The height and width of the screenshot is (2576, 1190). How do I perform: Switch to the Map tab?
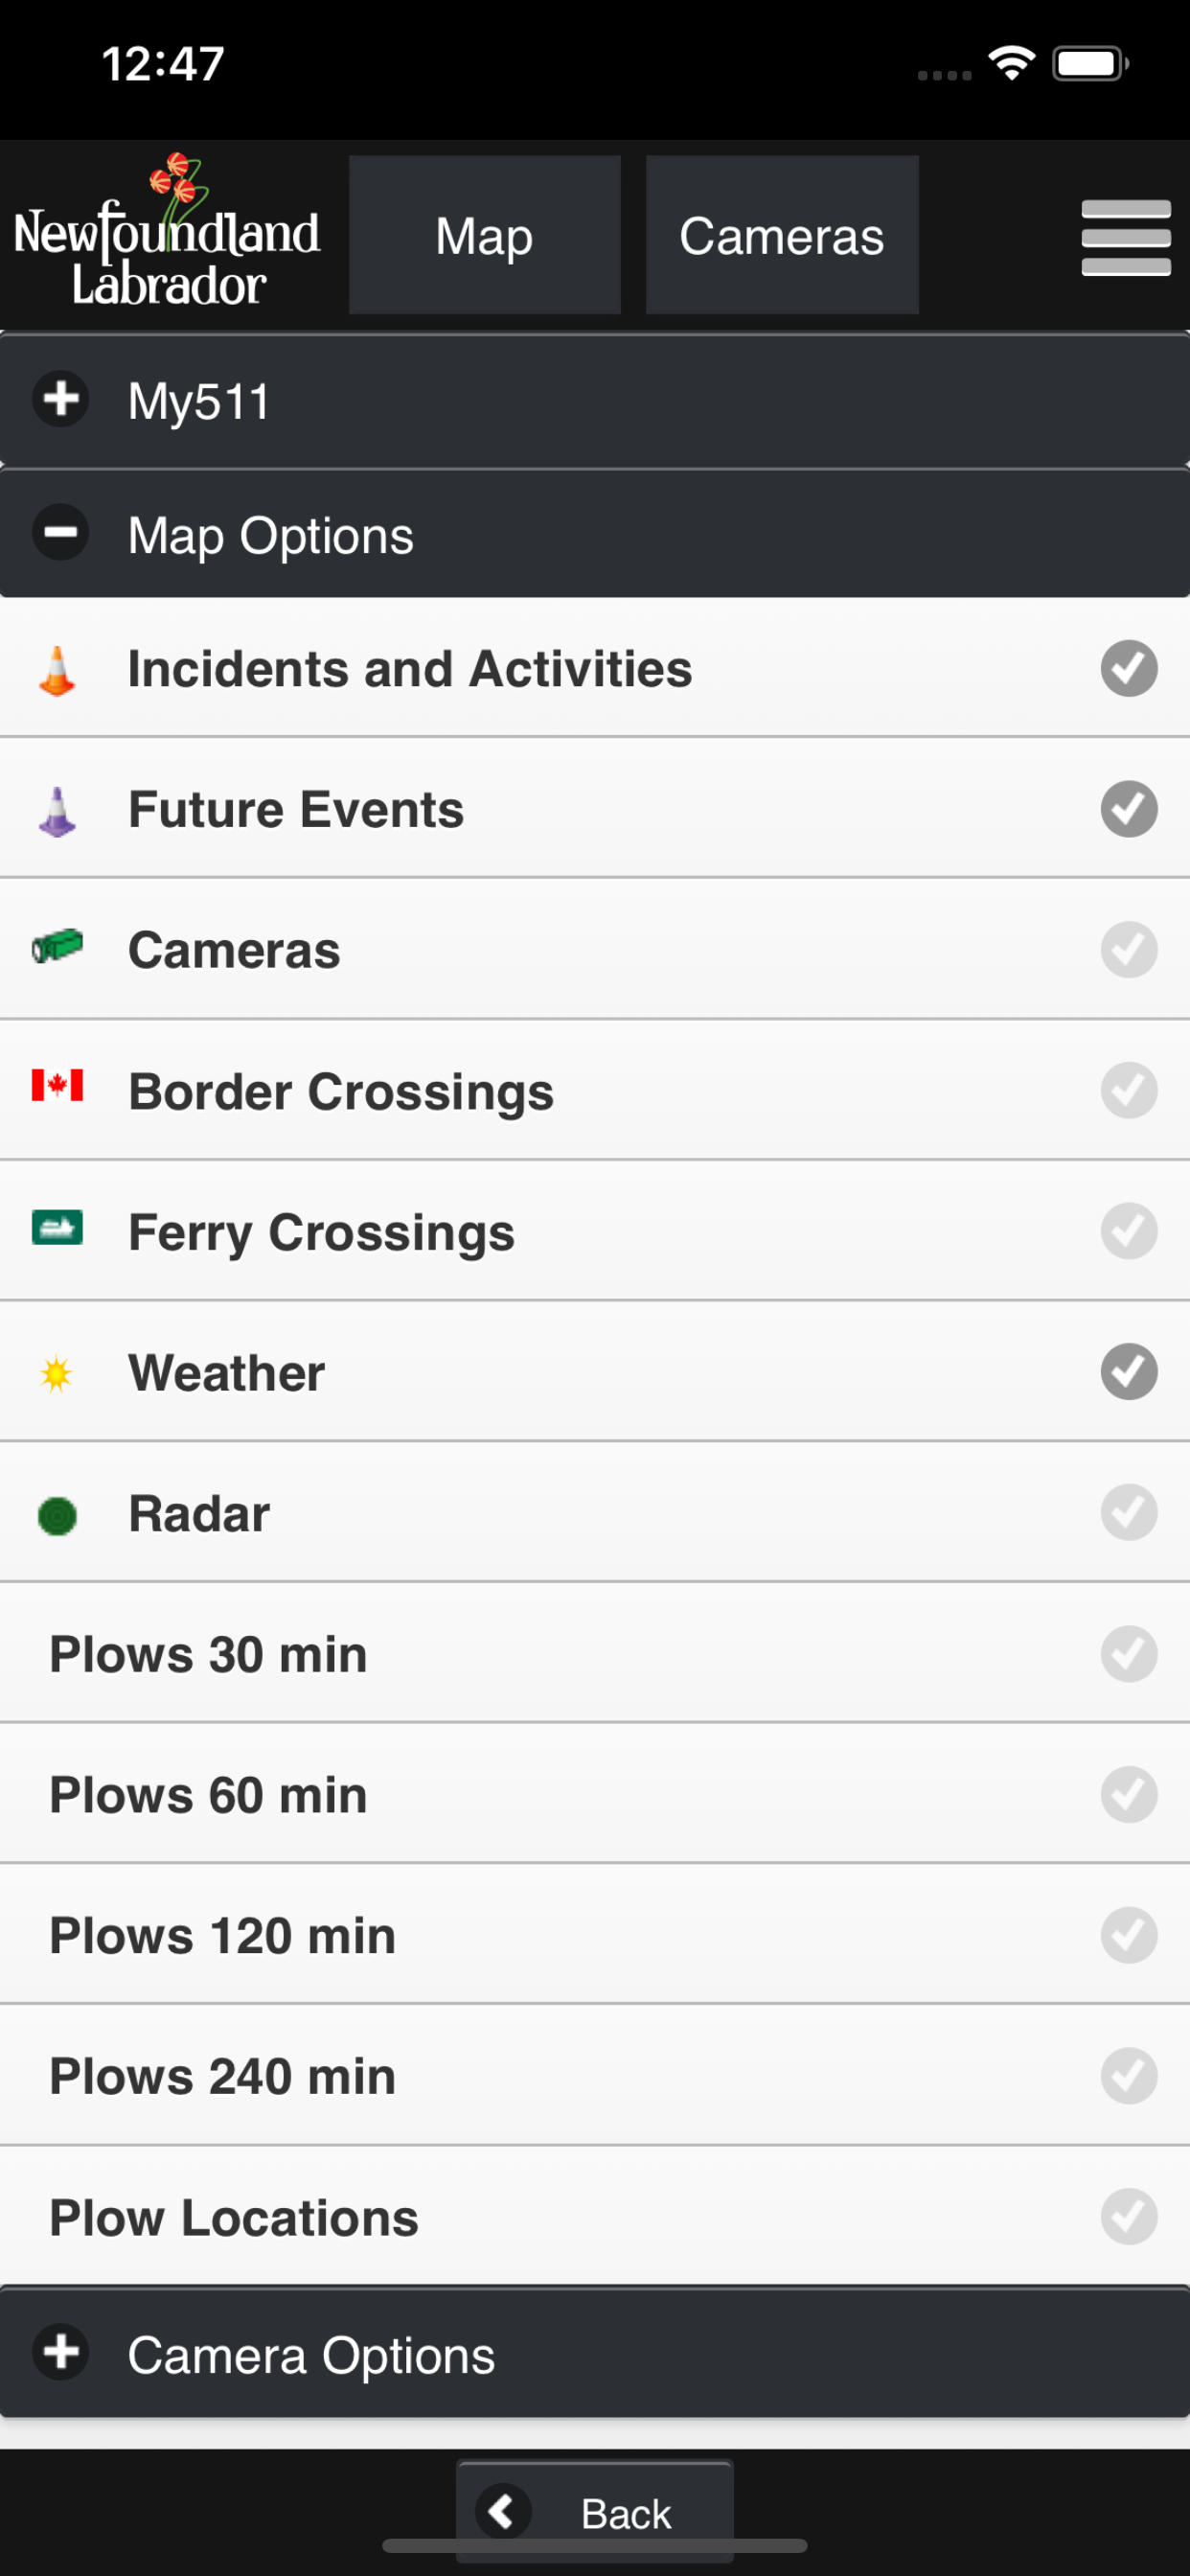(484, 236)
